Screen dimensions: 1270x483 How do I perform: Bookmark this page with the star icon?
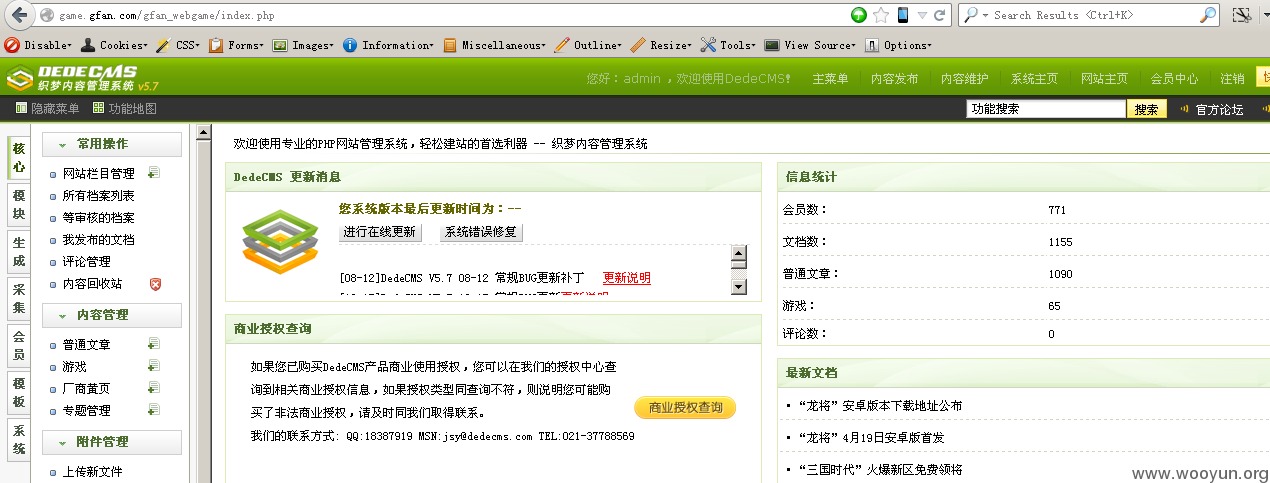(881, 15)
